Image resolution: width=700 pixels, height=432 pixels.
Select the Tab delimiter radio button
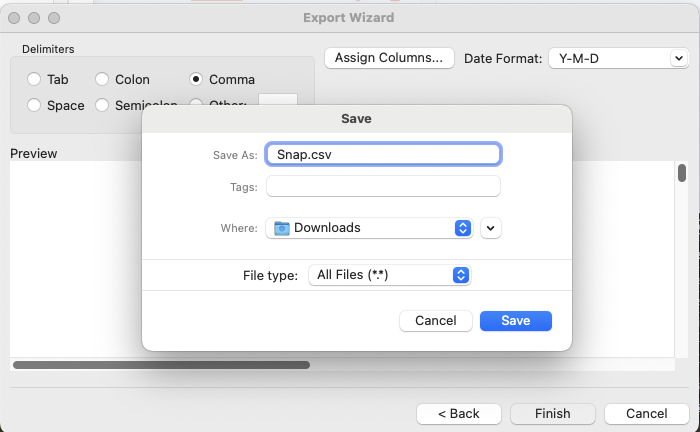(x=34, y=79)
